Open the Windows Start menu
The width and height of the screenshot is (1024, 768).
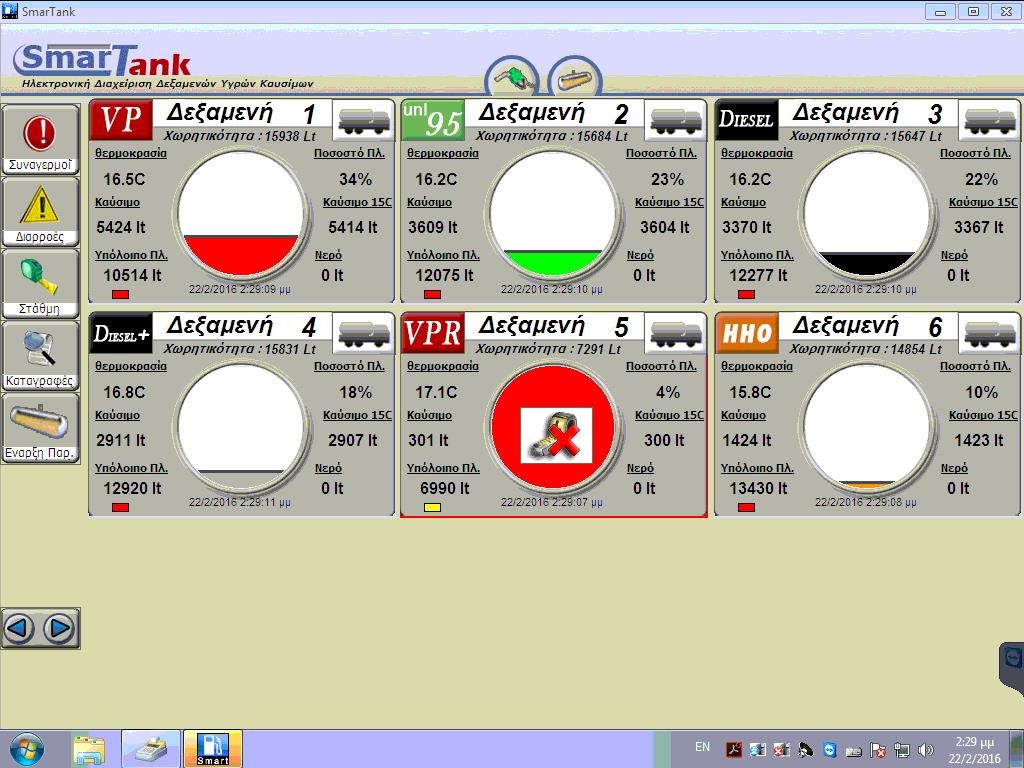click(x=27, y=749)
